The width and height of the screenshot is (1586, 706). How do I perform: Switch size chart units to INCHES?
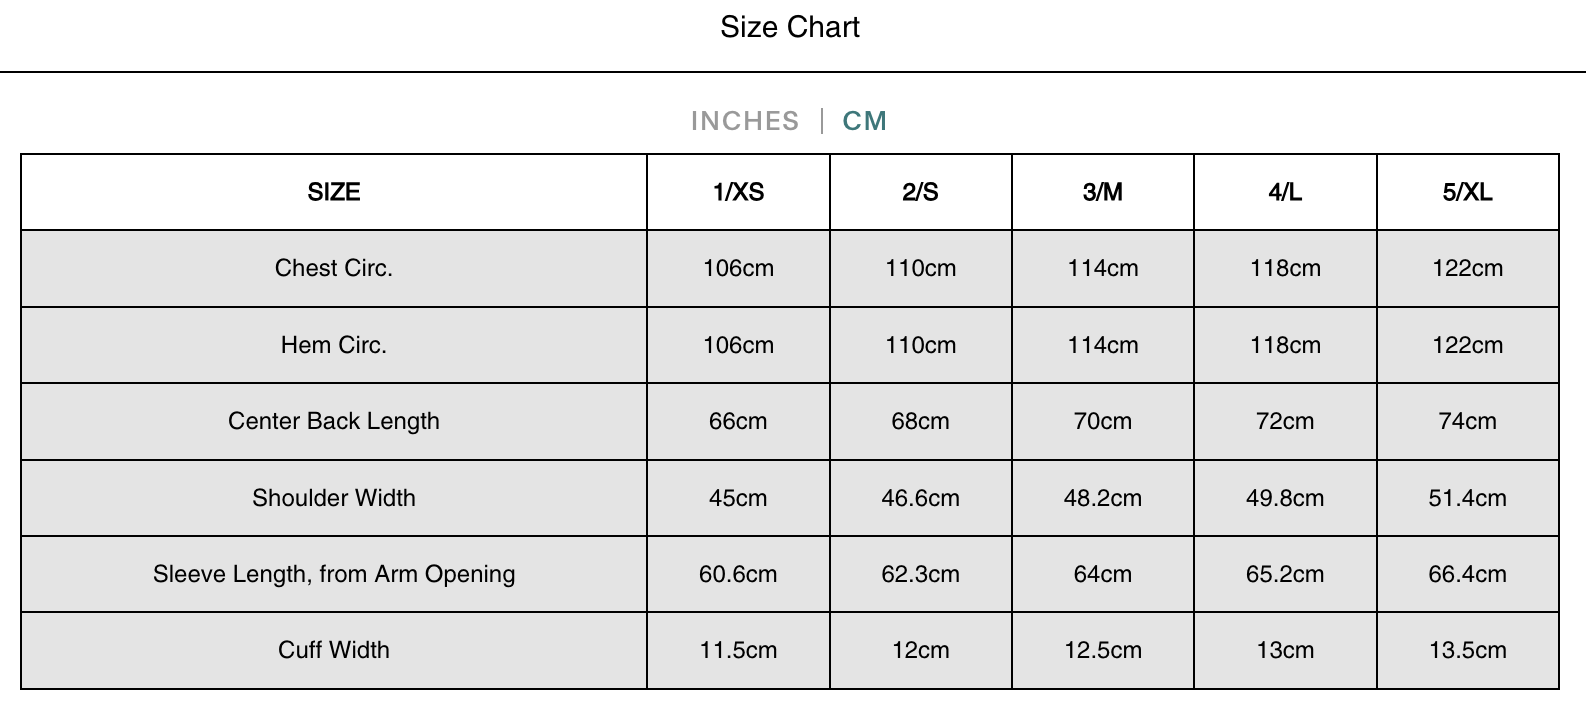745,121
